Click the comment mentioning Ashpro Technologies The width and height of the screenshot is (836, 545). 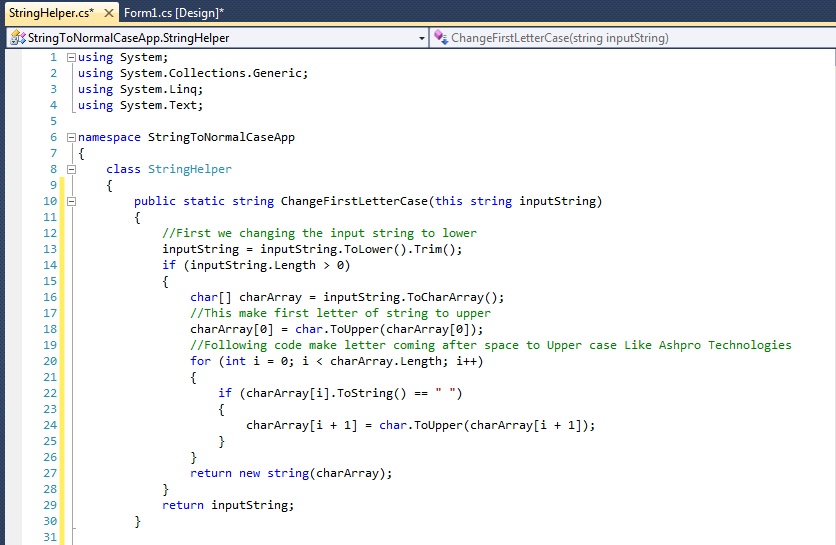(491, 345)
